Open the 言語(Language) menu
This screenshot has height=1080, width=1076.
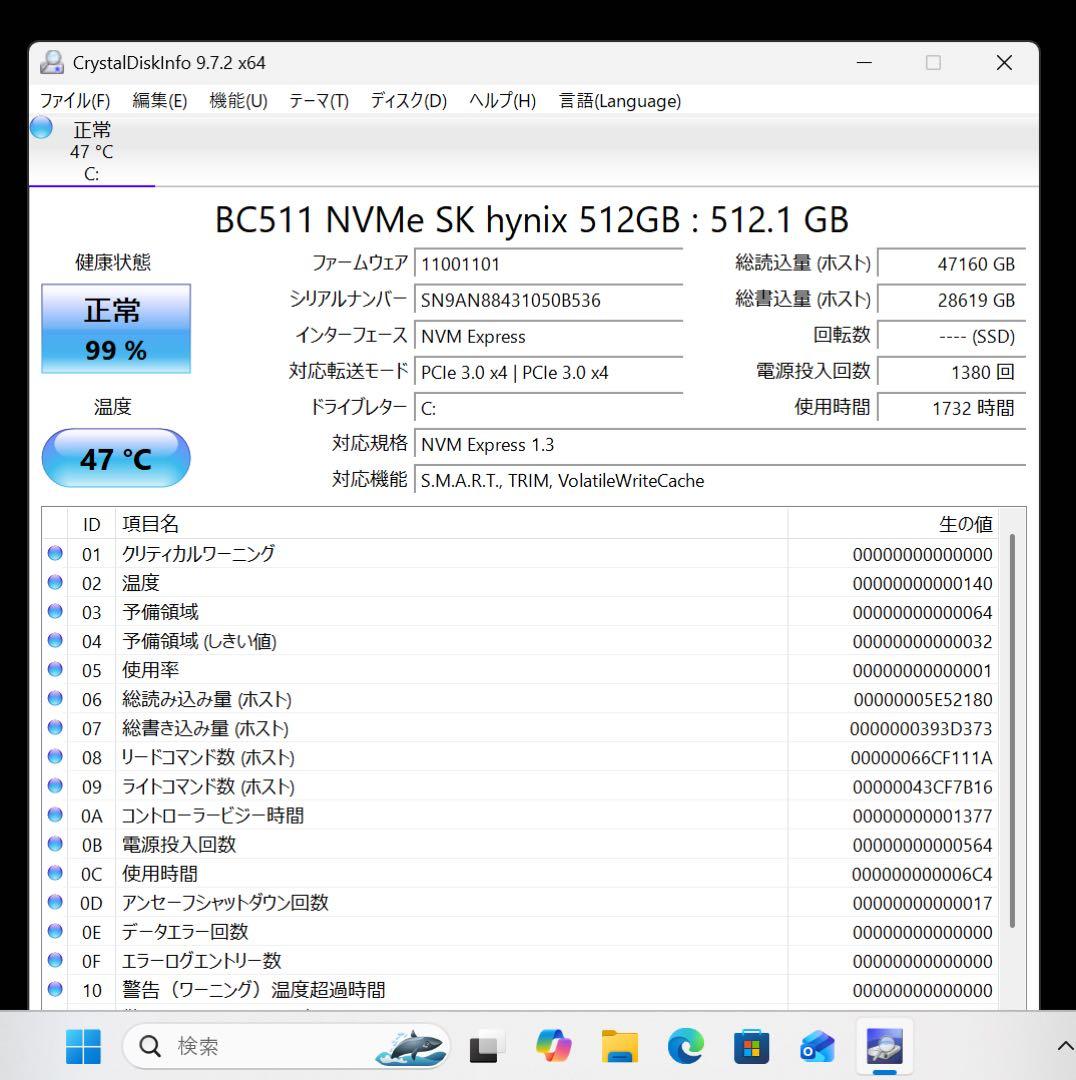click(619, 101)
